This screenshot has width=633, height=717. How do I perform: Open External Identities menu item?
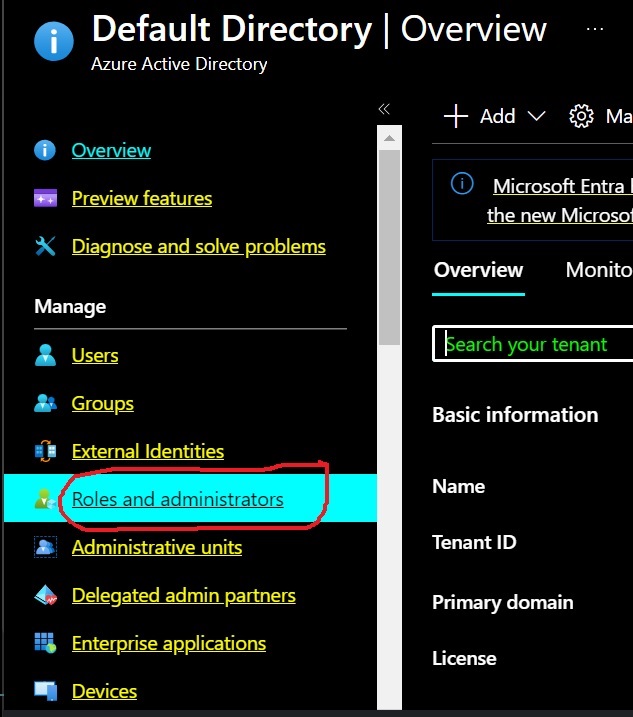coord(148,451)
